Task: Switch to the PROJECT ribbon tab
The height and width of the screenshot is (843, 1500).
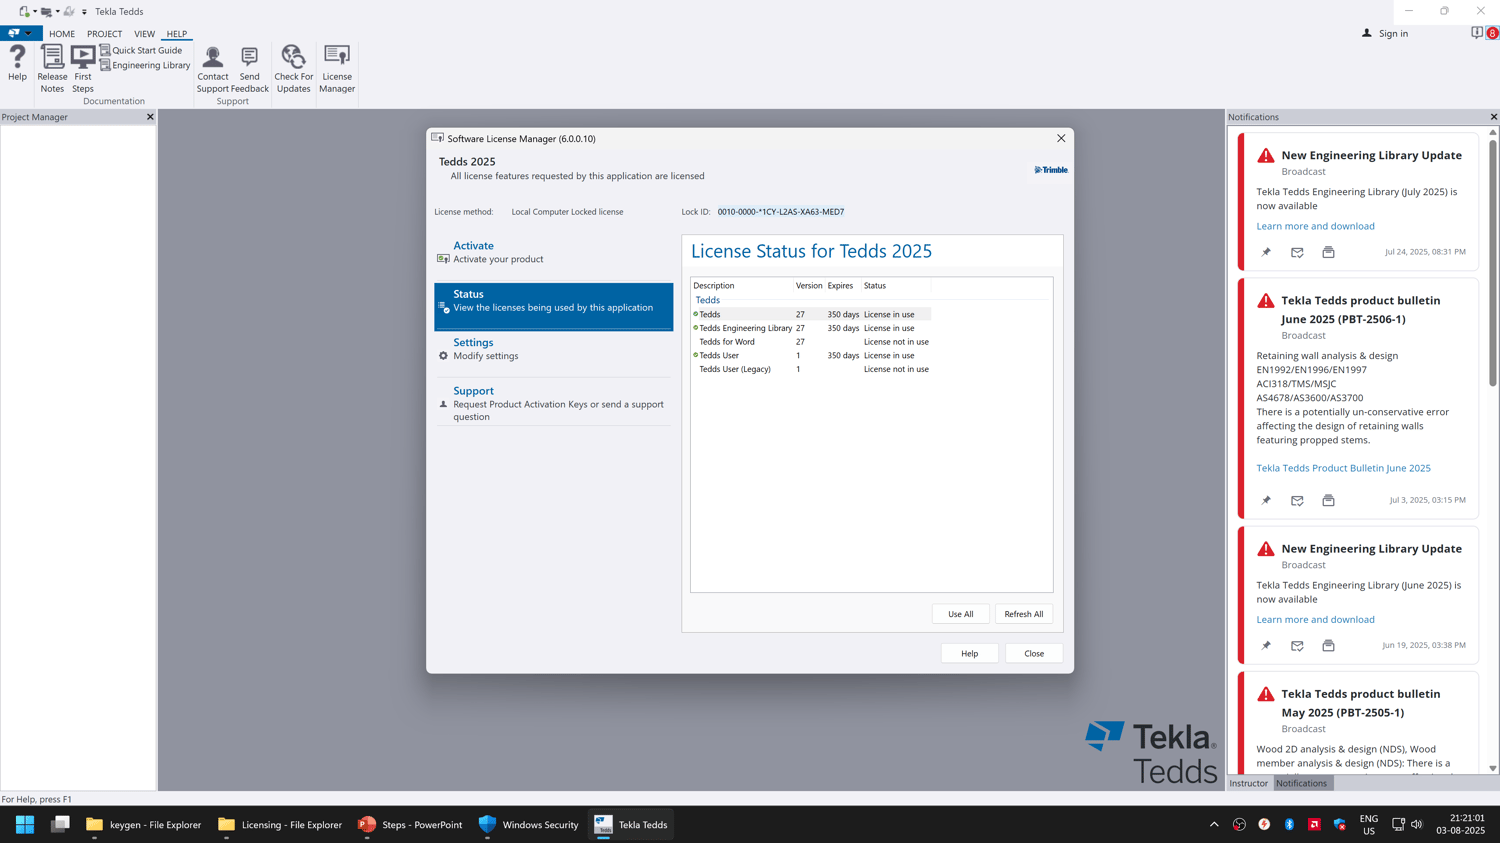Action: coord(104,34)
